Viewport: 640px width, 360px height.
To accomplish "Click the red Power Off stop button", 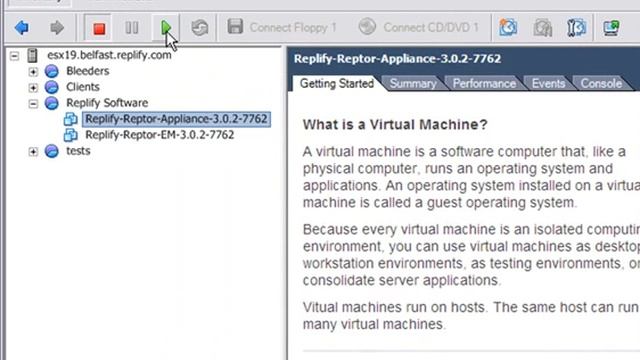I will coord(99,28).
